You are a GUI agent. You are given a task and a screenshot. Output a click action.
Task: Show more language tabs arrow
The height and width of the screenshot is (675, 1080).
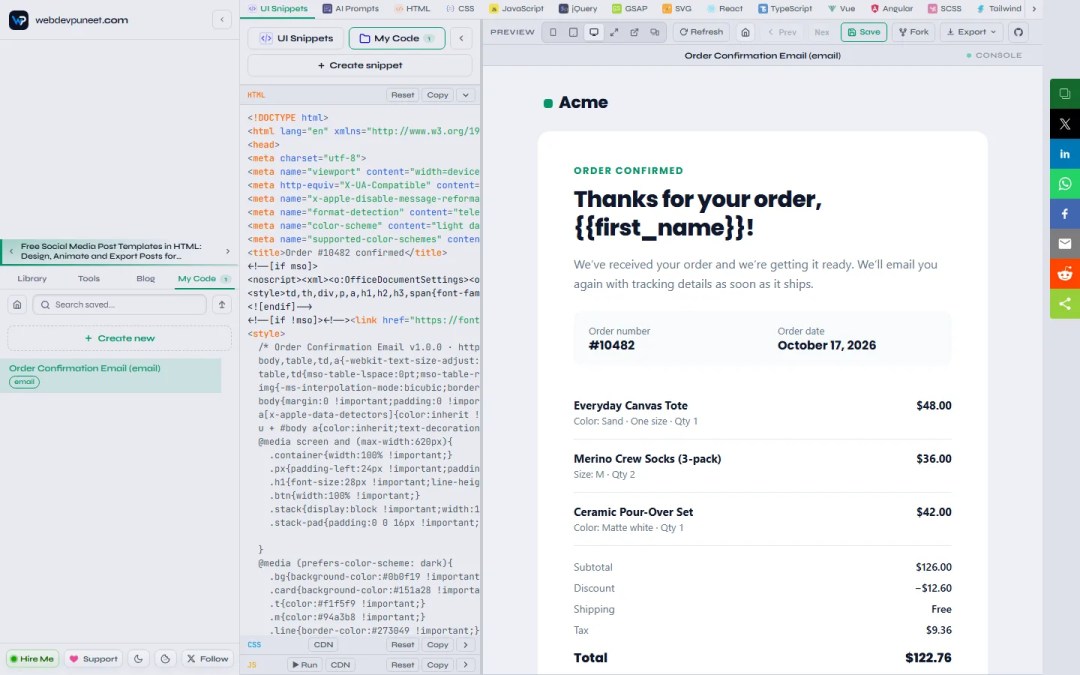[x=1034, y=8]
